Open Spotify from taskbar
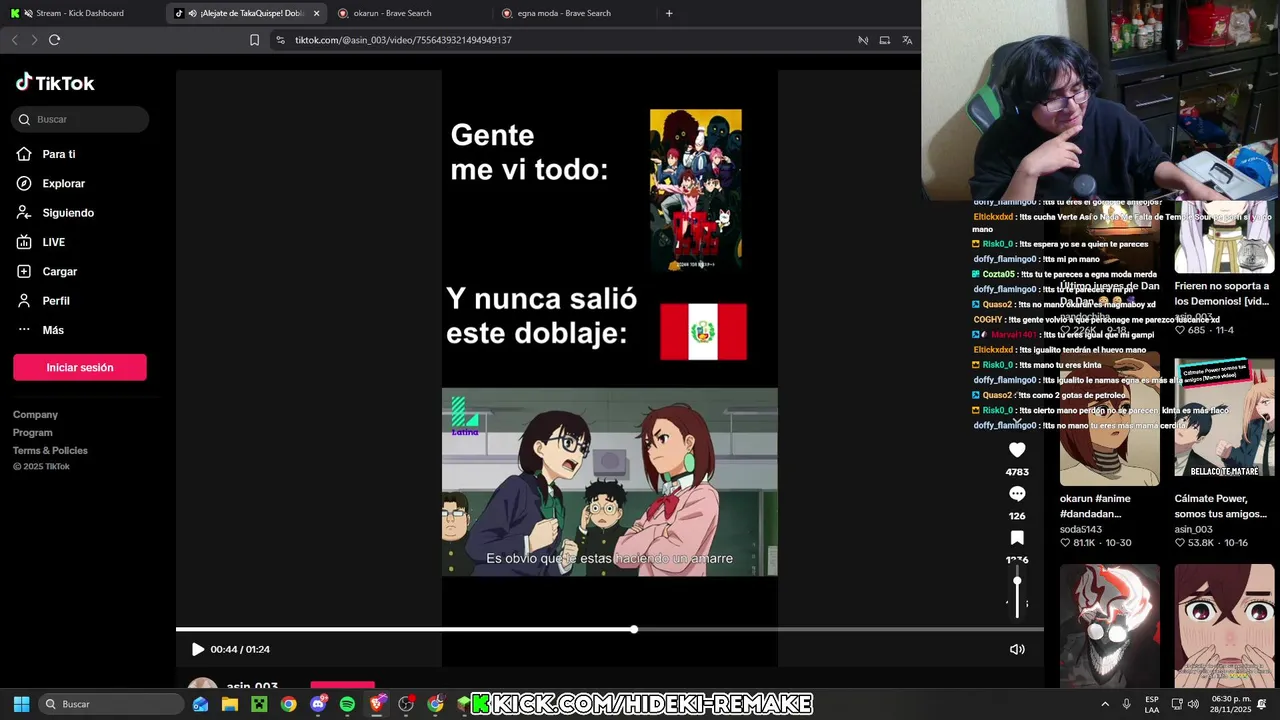This screenshot has height=720, width=1280. click(x=347, y=704)
